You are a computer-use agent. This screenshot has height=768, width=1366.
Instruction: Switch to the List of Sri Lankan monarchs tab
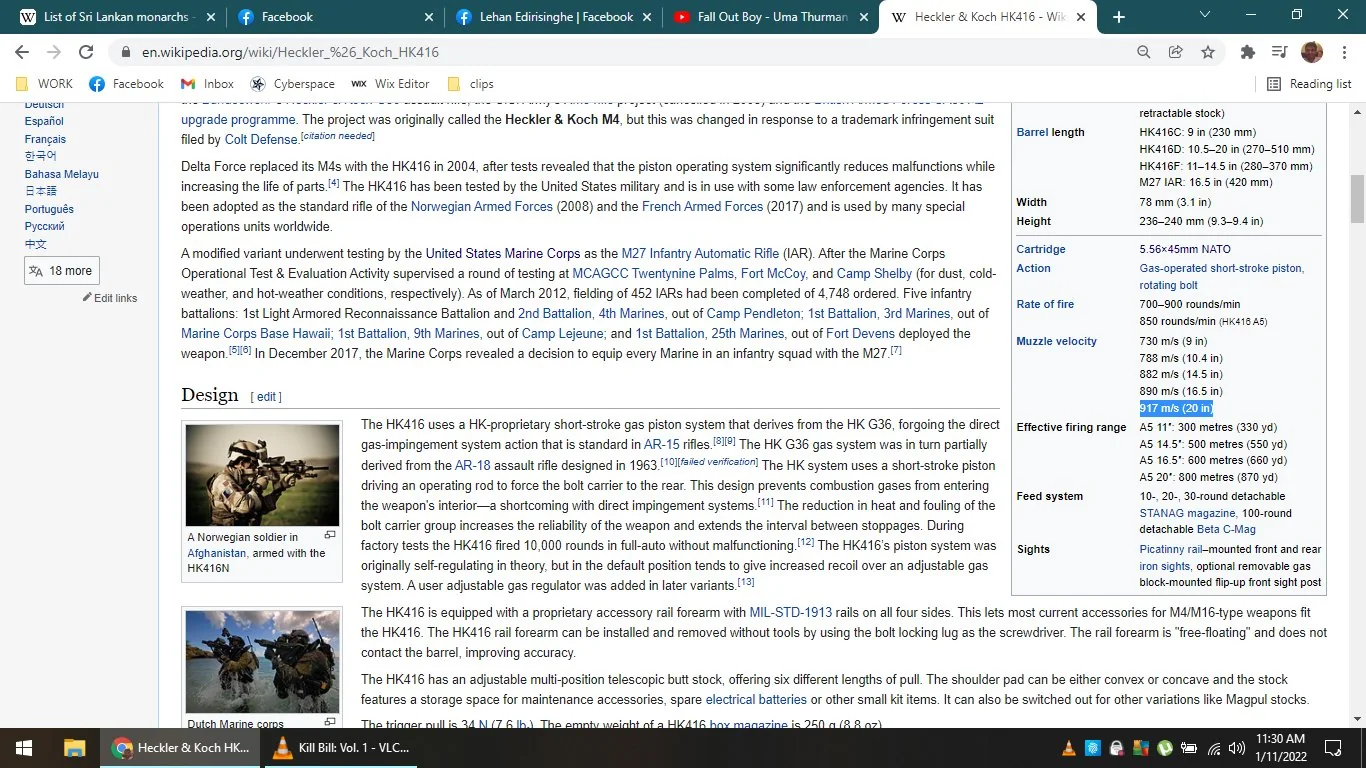click(x=116, y=17)
